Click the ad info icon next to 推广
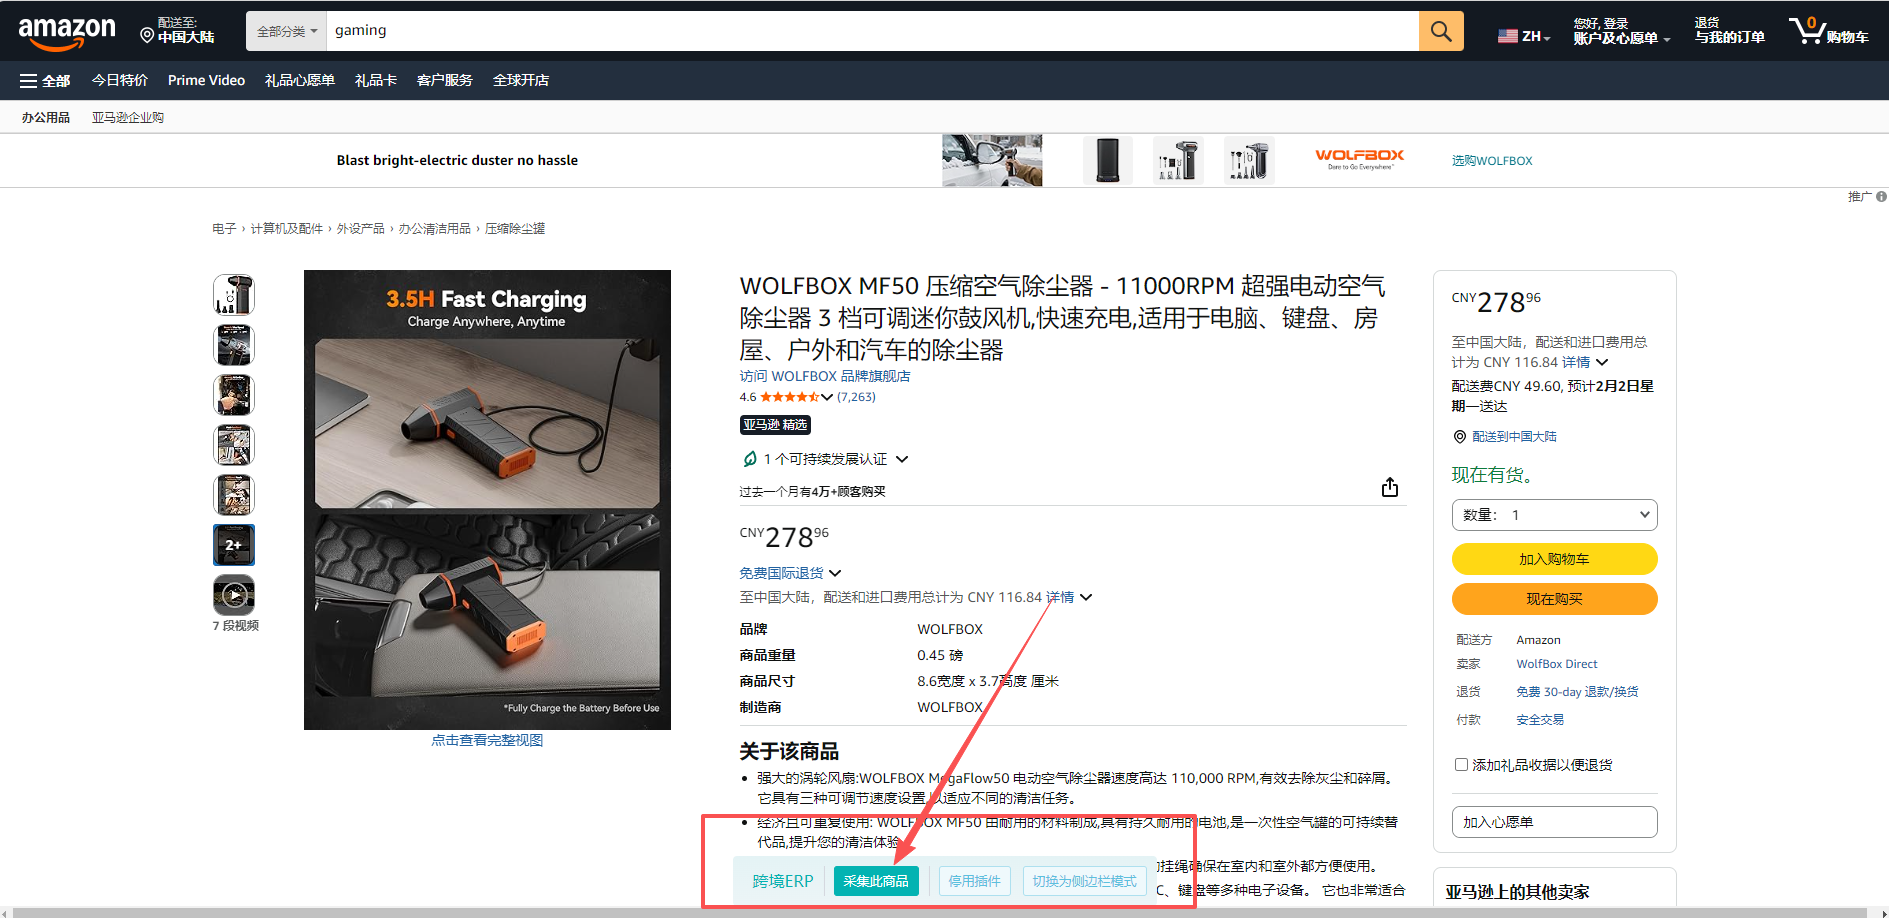The width and height of the screenshot is (1889, 918). point(1883,196)
